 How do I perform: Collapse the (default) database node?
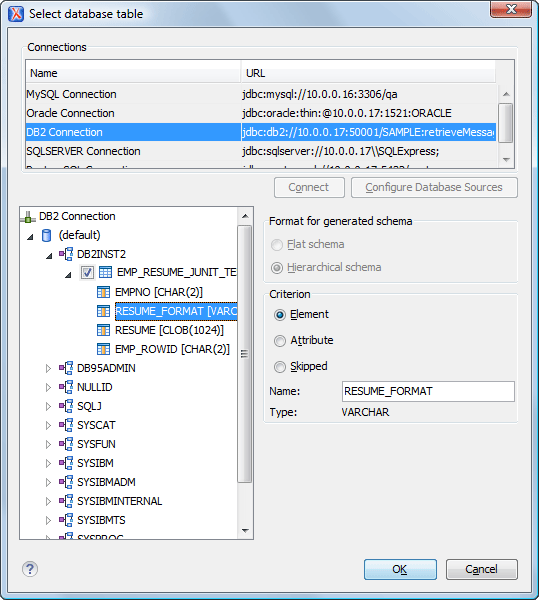click(30, 237)
